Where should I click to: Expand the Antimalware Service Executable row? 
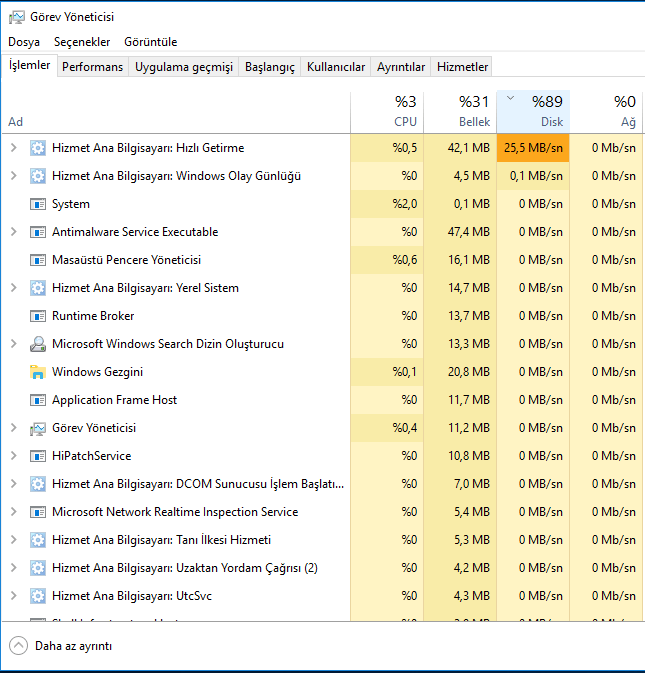point(13,232)
